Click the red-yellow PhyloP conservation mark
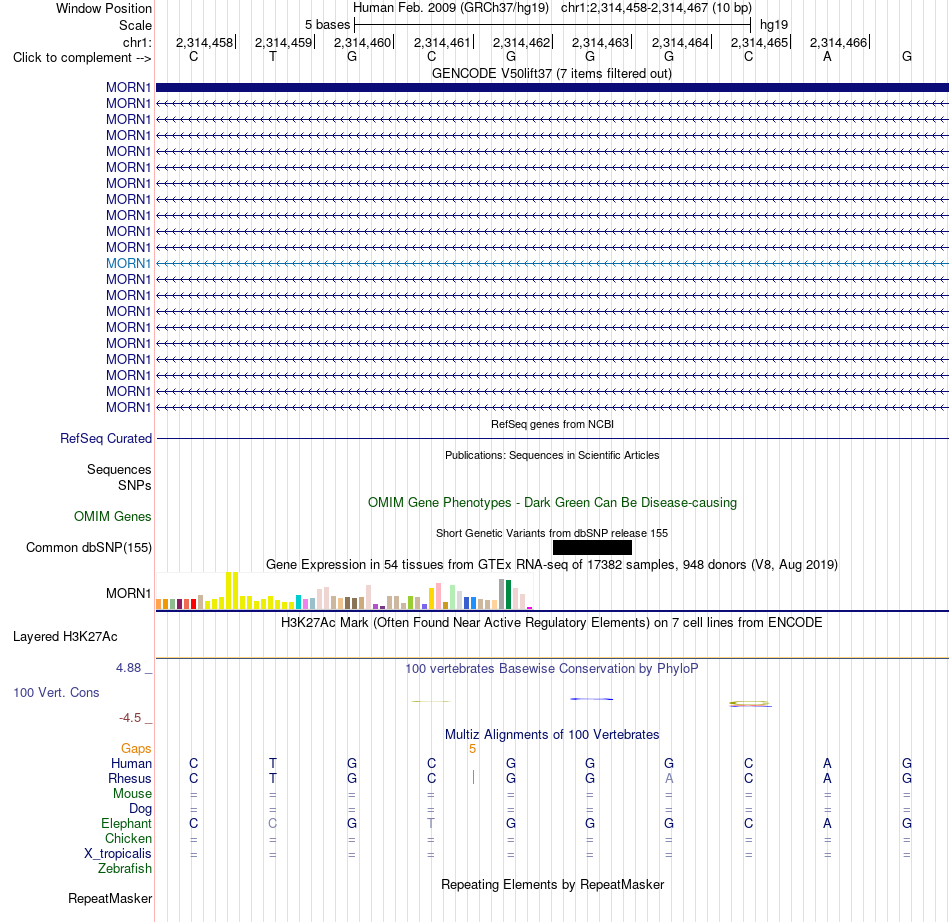 pos(750,703)
